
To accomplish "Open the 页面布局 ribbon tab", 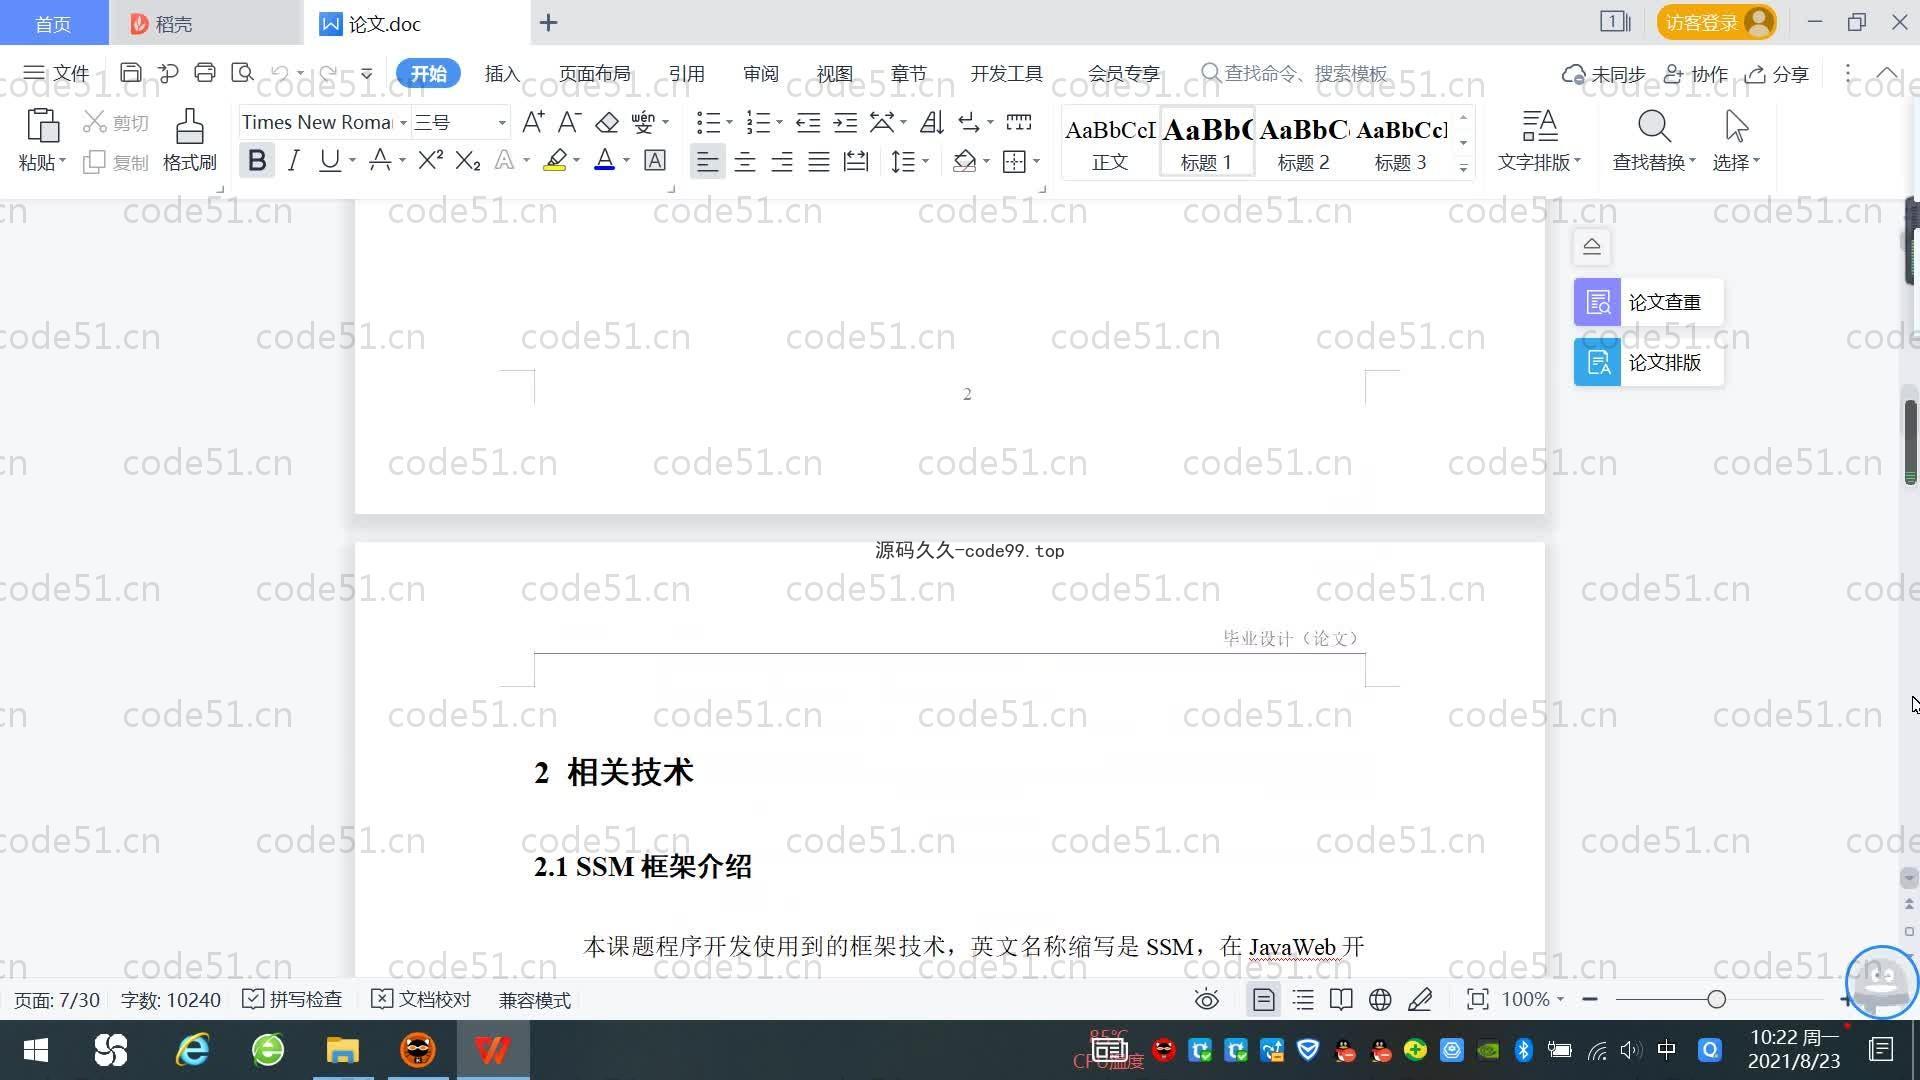I will click(x=594, y=73).
